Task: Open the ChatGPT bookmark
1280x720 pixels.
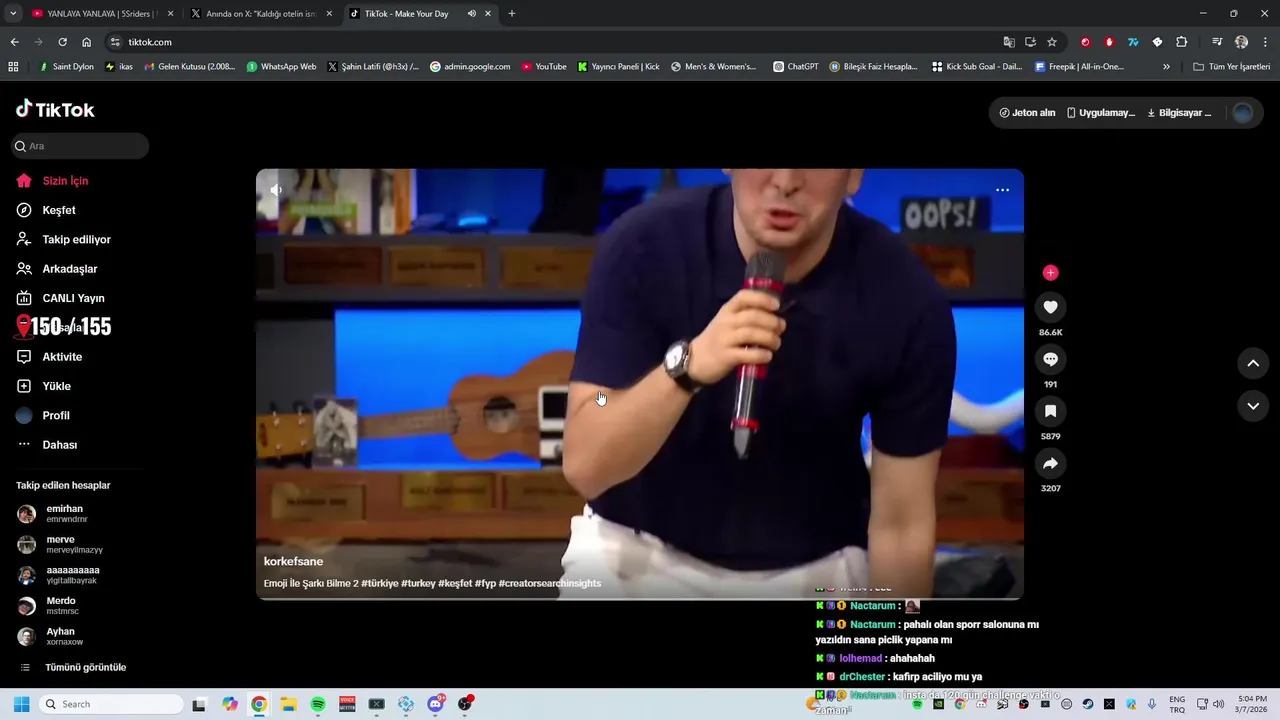Action: point(796,67)
